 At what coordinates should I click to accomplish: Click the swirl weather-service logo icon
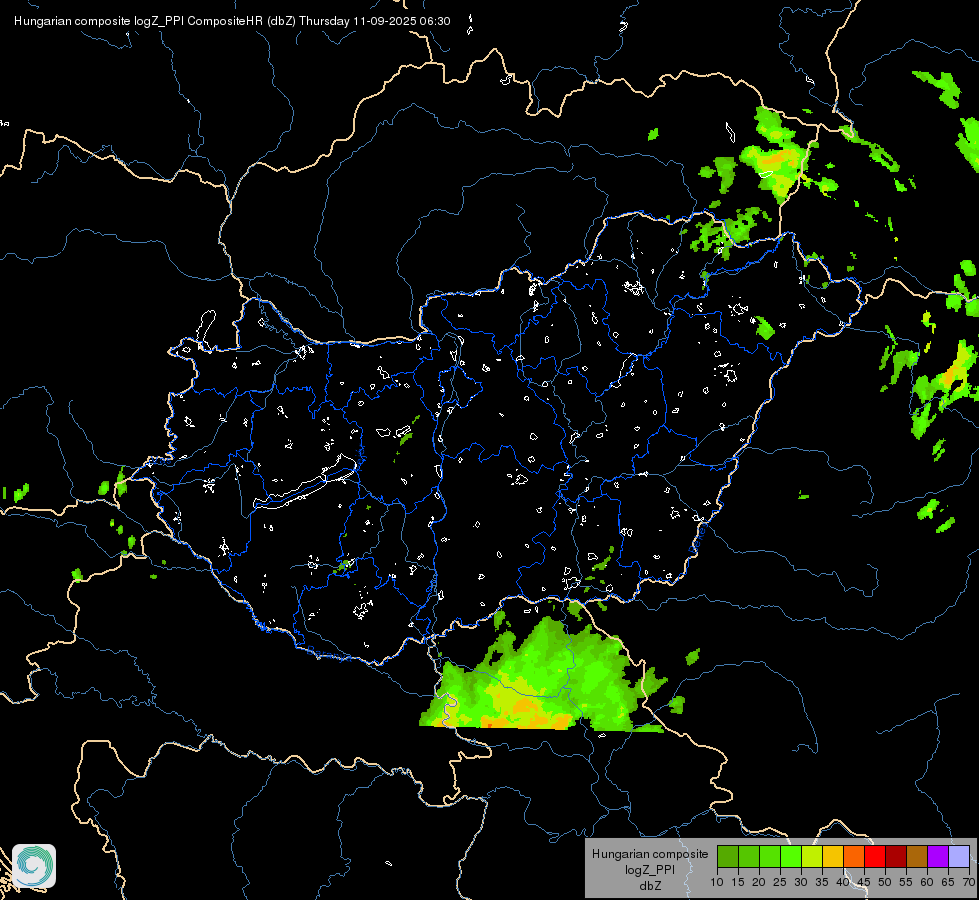click(34, 866)
